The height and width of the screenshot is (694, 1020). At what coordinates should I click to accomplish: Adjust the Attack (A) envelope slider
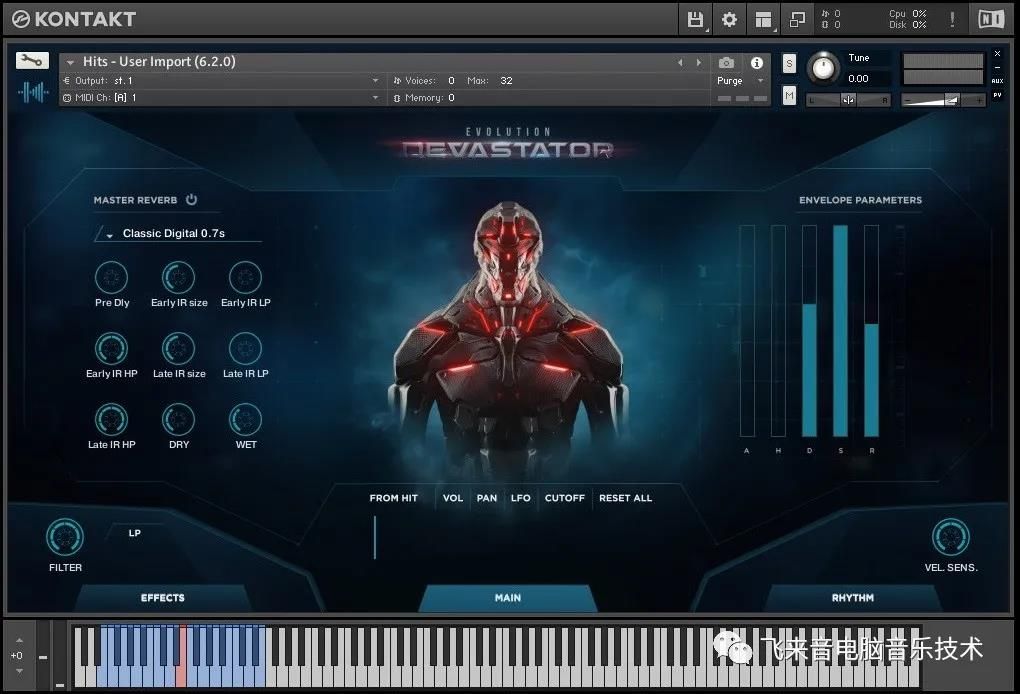(x=747, y=331)
